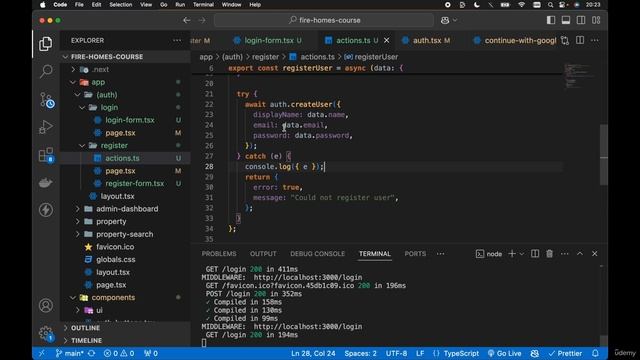
Task: Open the Search view in activity bar
Action: (46, 71)
